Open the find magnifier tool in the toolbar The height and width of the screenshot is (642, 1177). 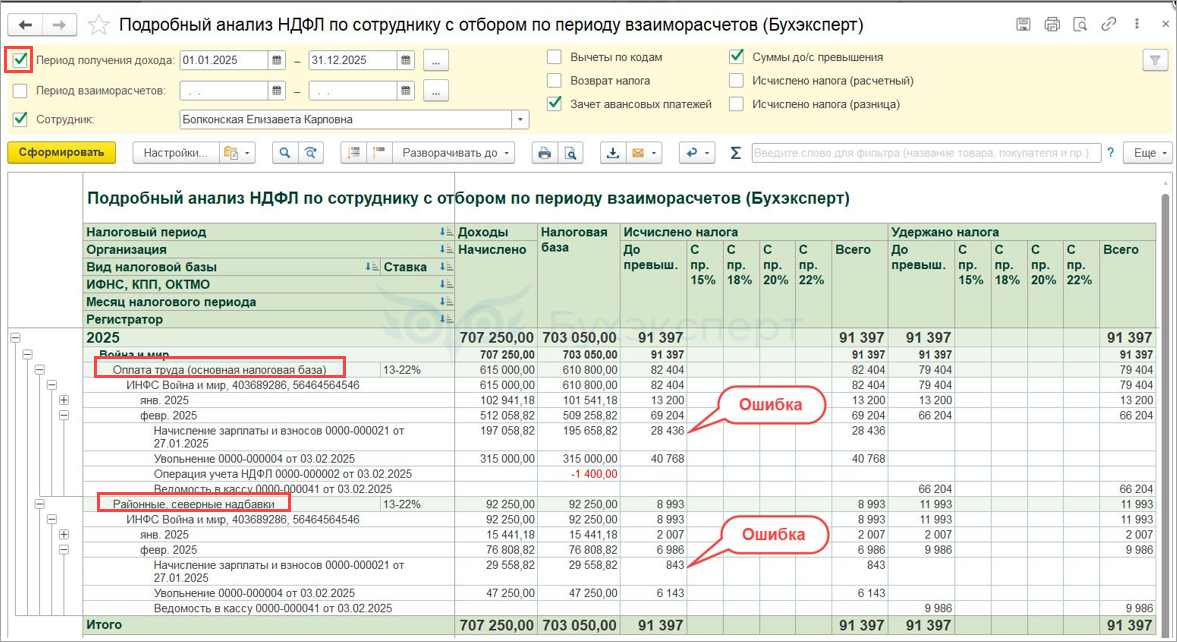(x=285, y=153)
